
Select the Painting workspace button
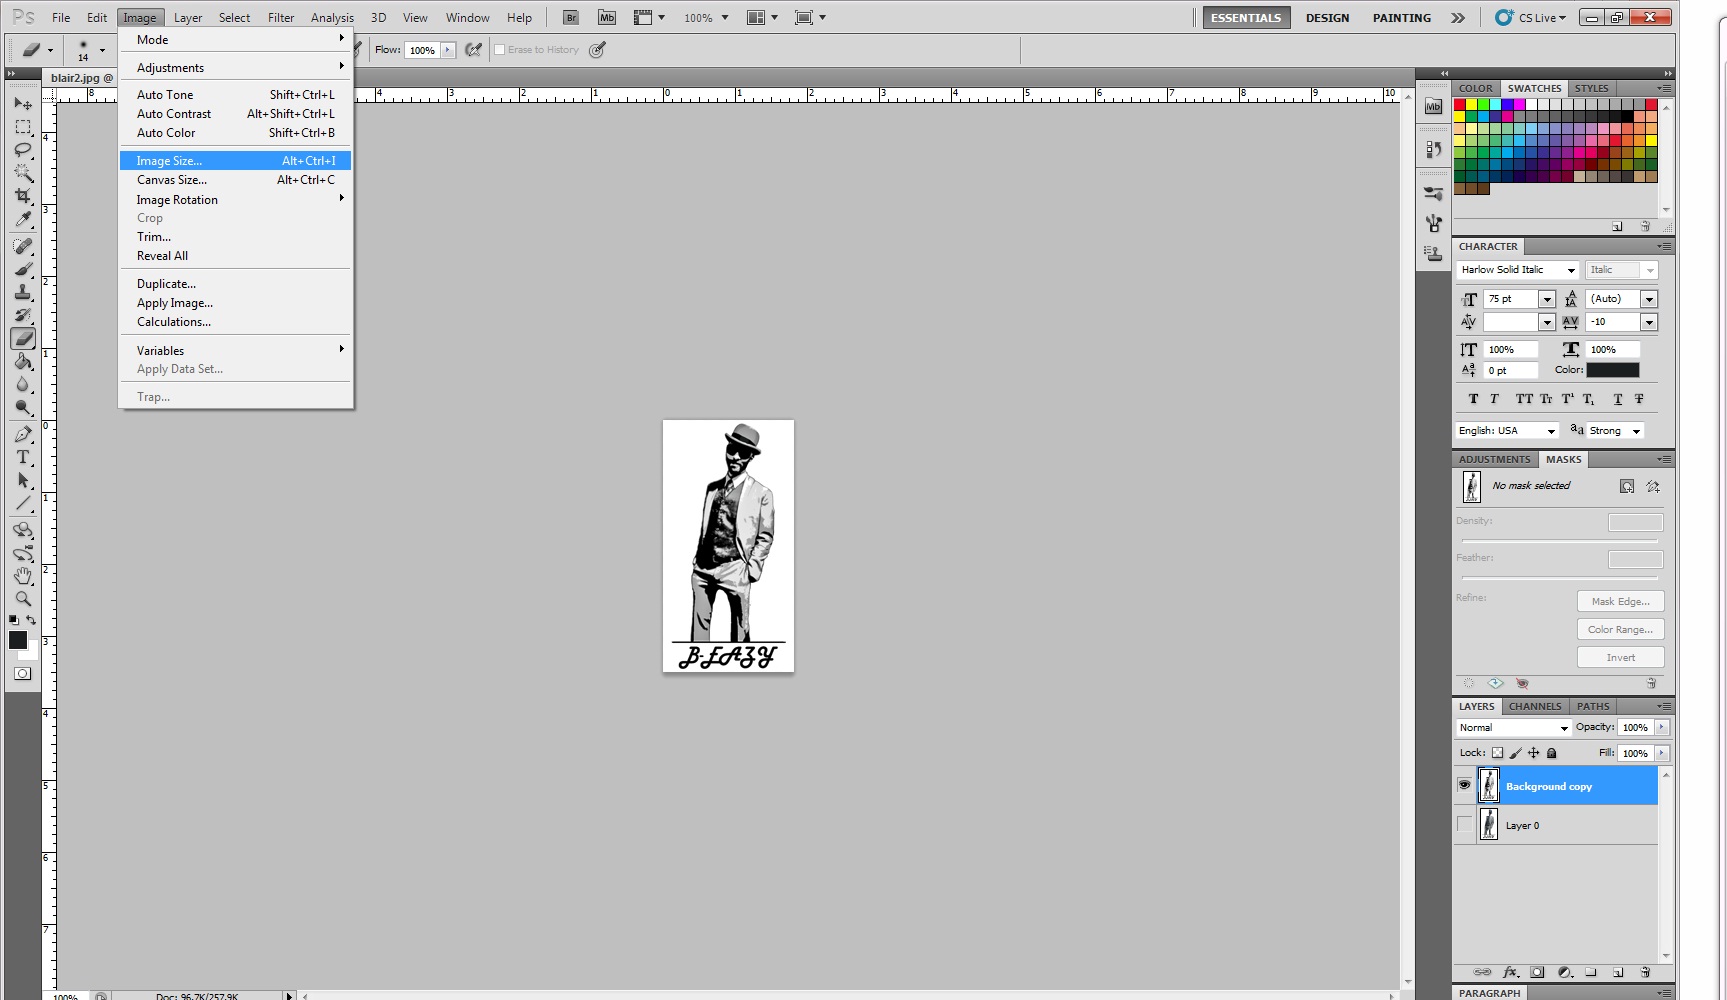click(x=1401, y=18)
